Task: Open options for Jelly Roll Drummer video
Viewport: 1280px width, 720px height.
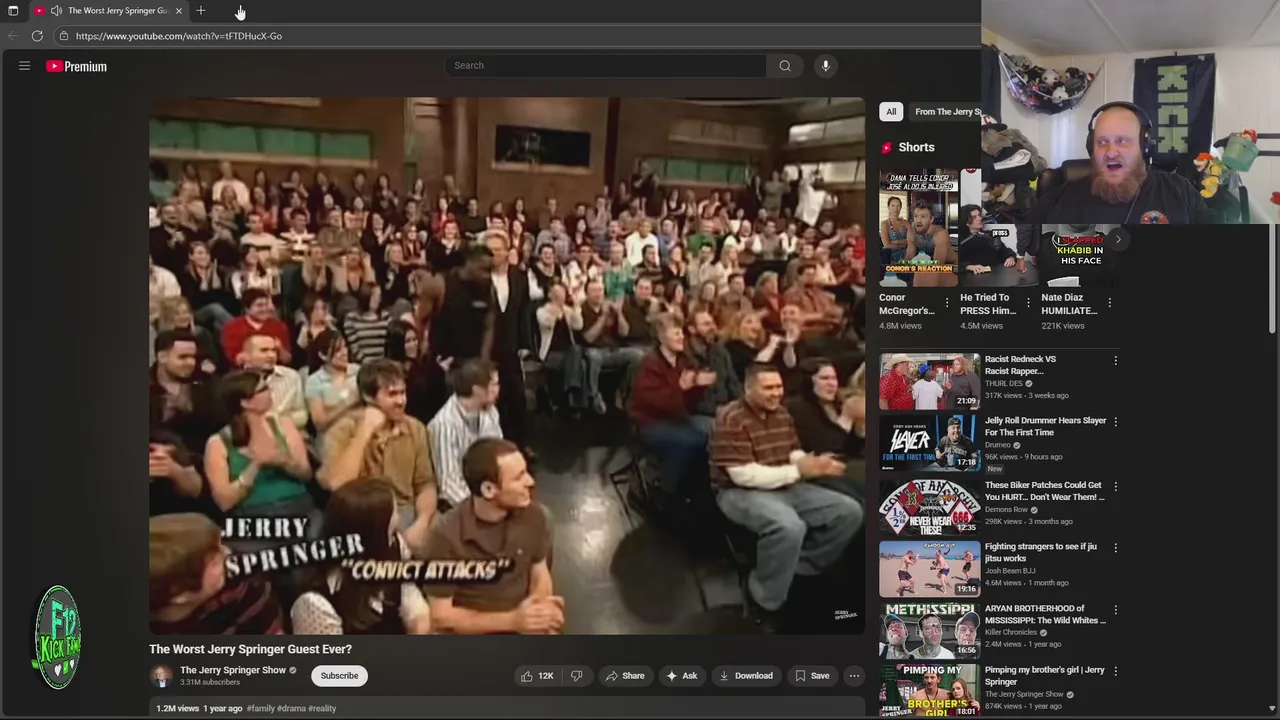Action: coord(1116,422)
